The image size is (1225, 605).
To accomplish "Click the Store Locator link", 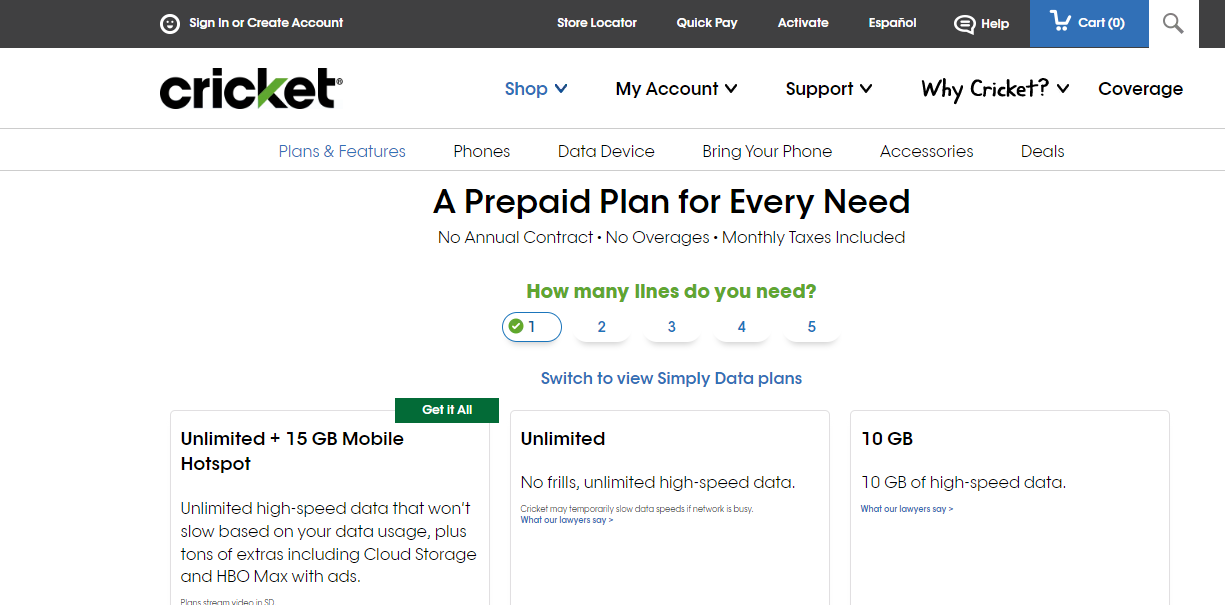I will 597,23.
